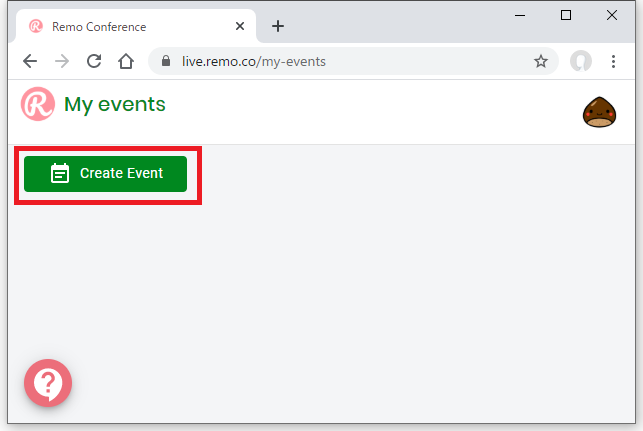Bookmark this page with the star icon
The image size is (643, 431).
[x=541, y=61]
